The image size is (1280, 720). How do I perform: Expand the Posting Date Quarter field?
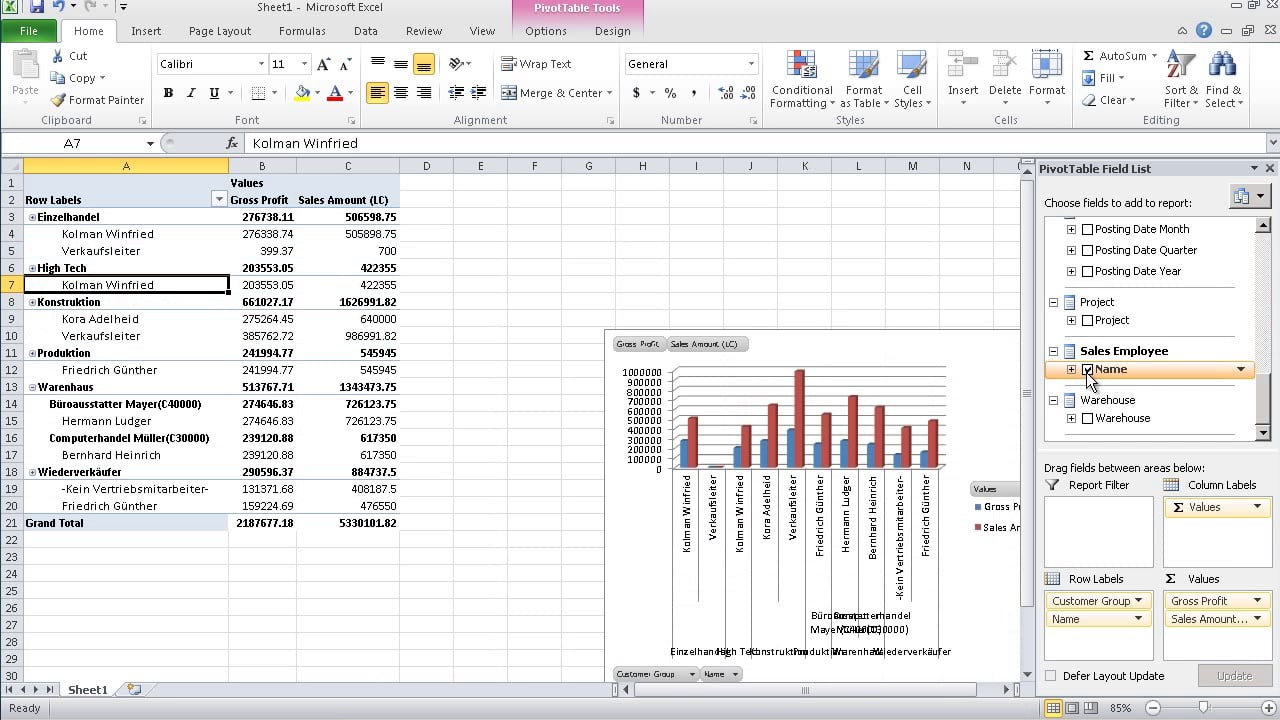(1071, 251)
